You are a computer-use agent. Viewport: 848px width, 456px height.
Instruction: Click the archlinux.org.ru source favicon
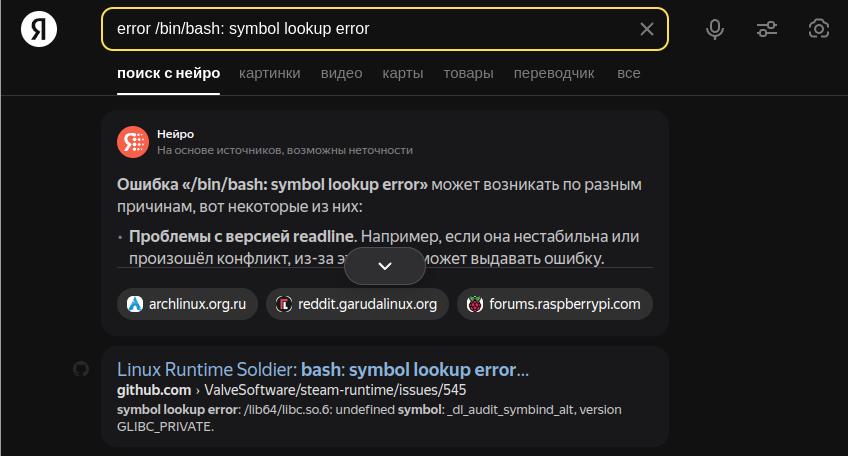point(135,304)
